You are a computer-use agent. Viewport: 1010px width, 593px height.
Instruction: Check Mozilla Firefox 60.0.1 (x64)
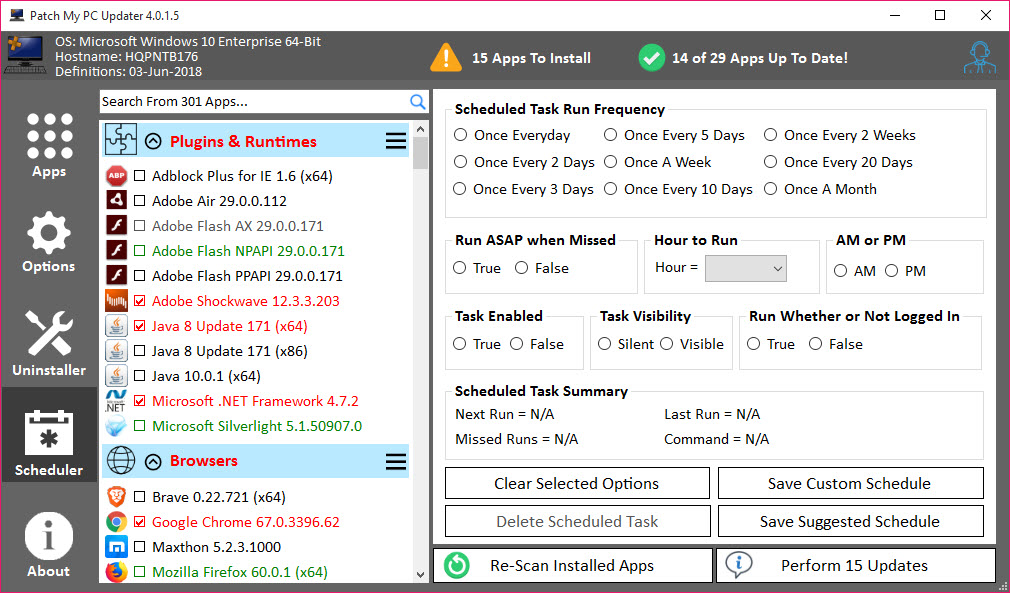tap(139, 572)
